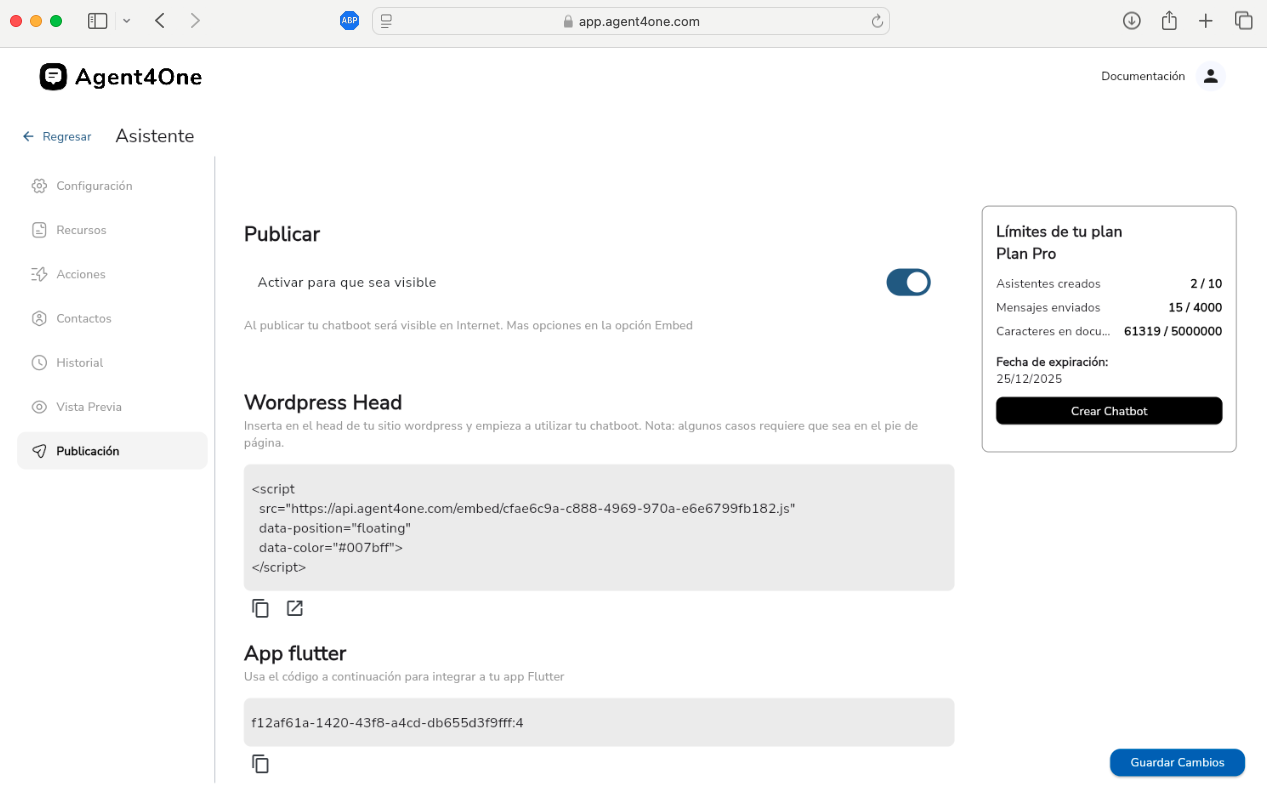The height and width of the screenshot is (798, 1267).
Task: Open the embed script in new window
Action: click(x=295, y=608)
